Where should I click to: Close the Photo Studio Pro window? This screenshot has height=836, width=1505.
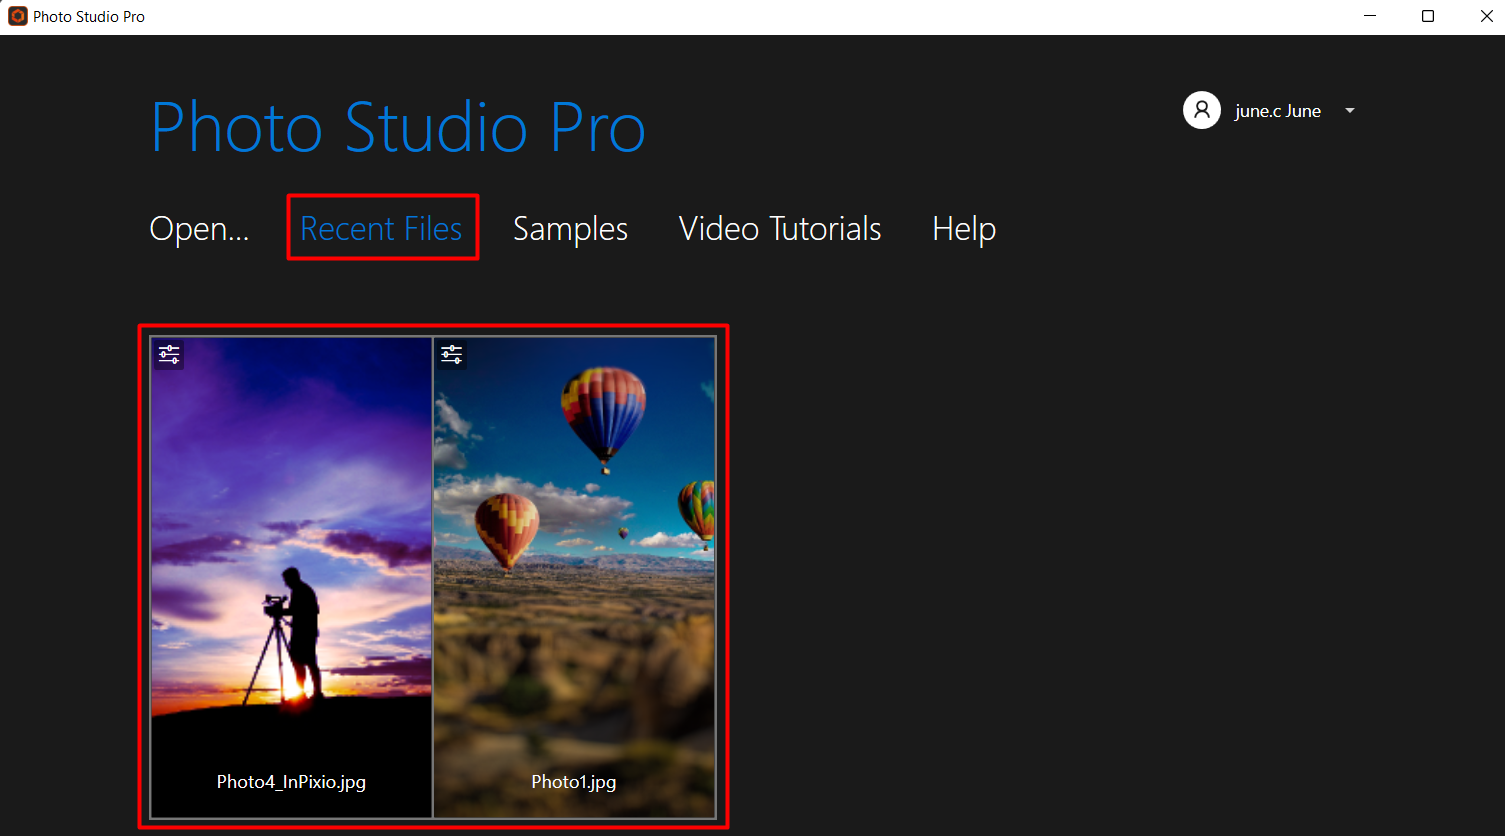click(1486, 16)
